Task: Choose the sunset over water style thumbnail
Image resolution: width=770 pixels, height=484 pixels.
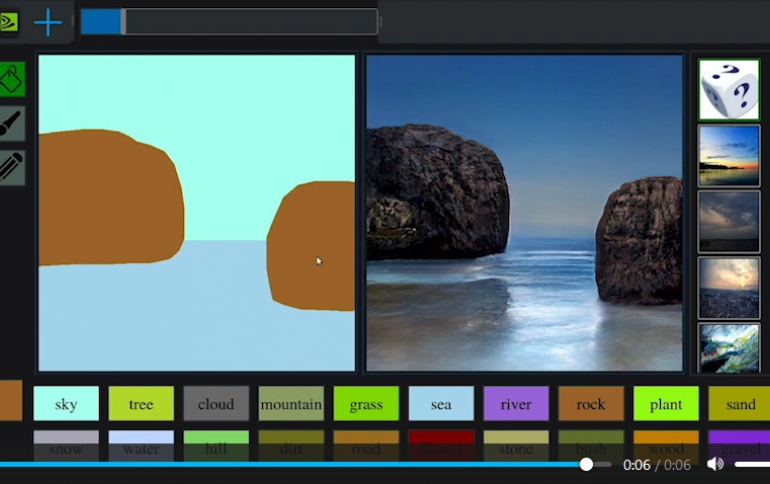Action: click(729, 156)
